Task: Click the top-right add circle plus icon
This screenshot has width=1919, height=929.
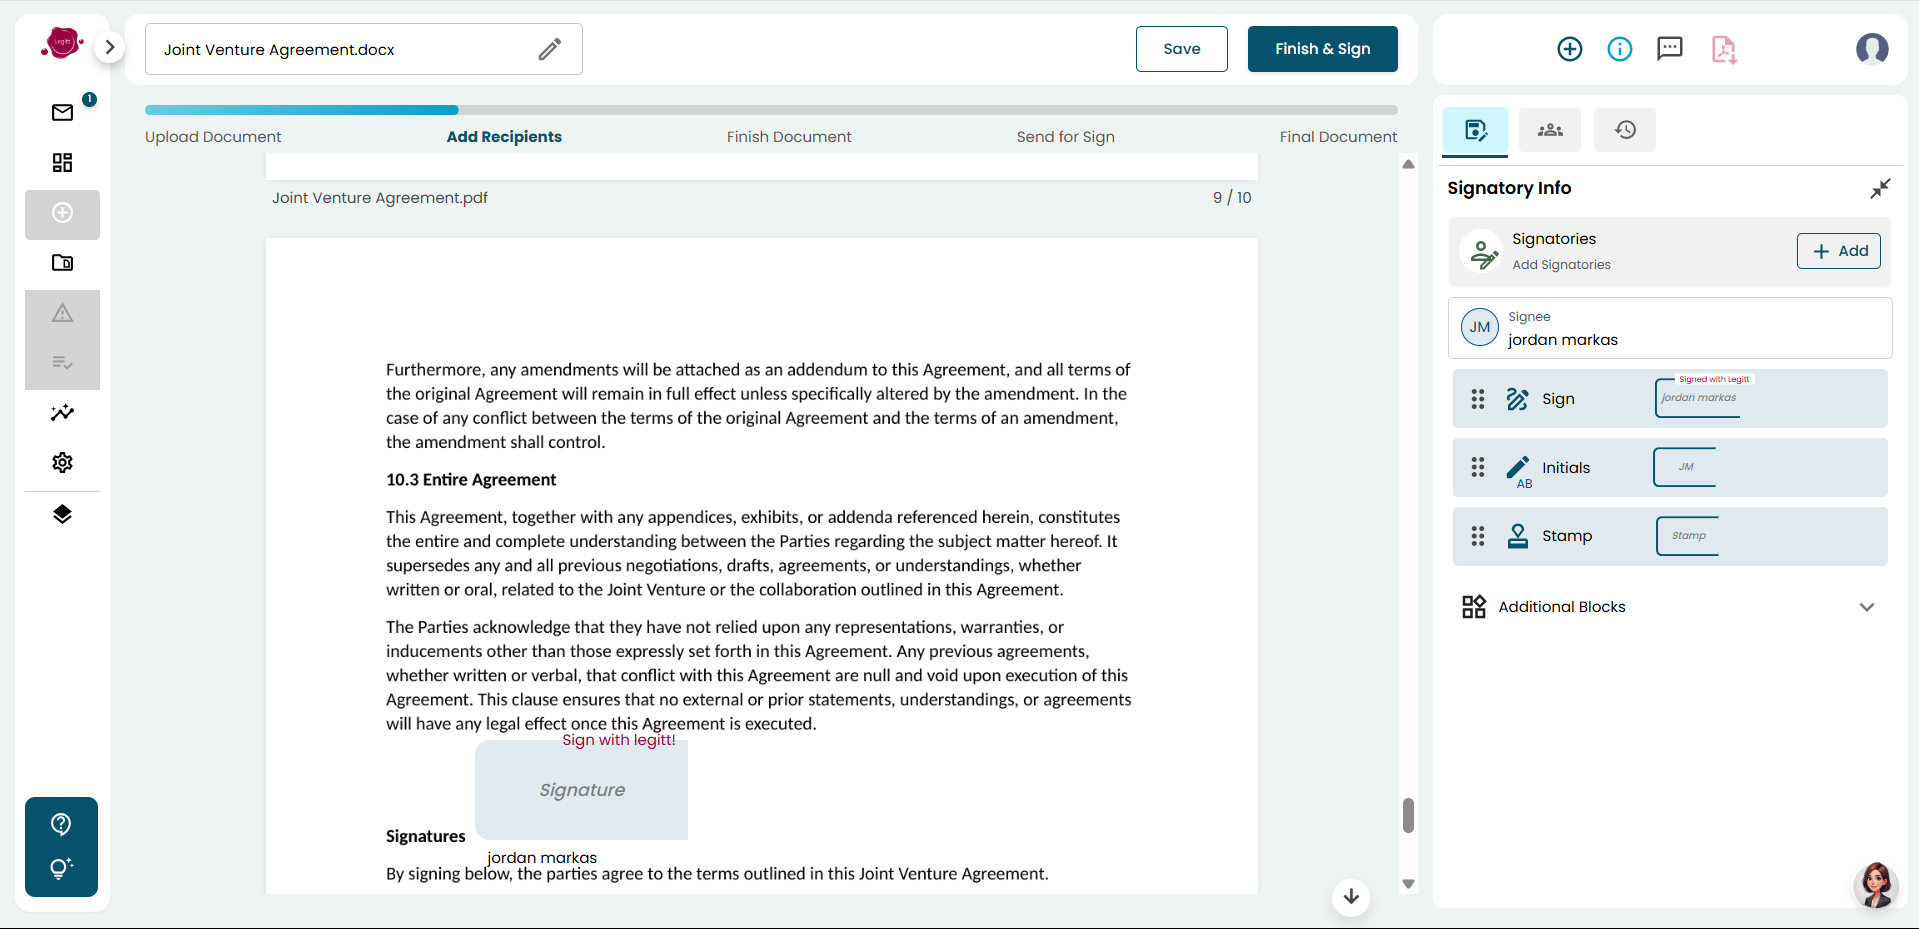Action: (x=1570, y=49)
